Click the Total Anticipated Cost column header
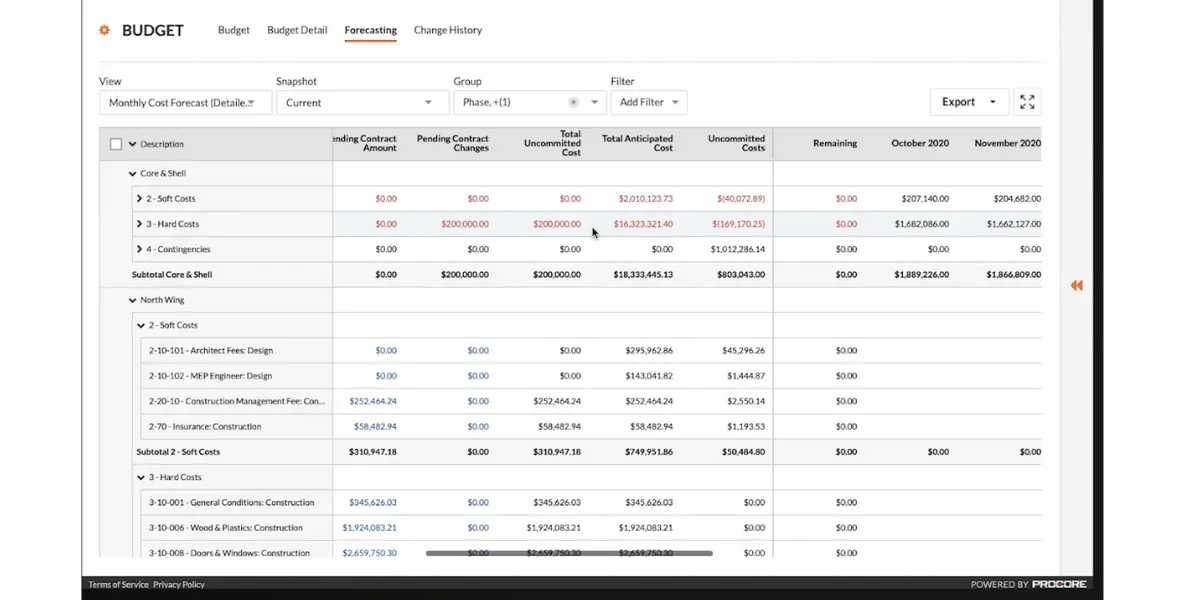Image resolution: width=1200 pixels, height=600 pixels. coord(637,144)
